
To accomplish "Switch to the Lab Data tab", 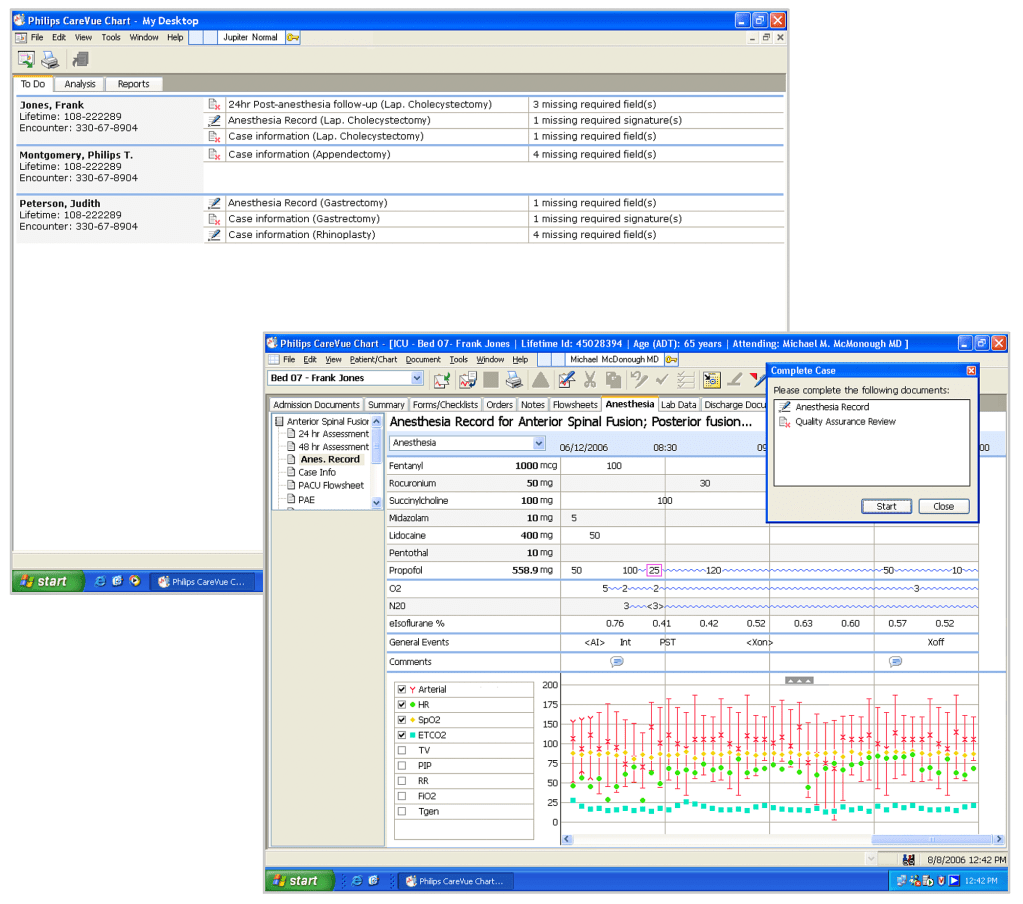I will point(678,405).
